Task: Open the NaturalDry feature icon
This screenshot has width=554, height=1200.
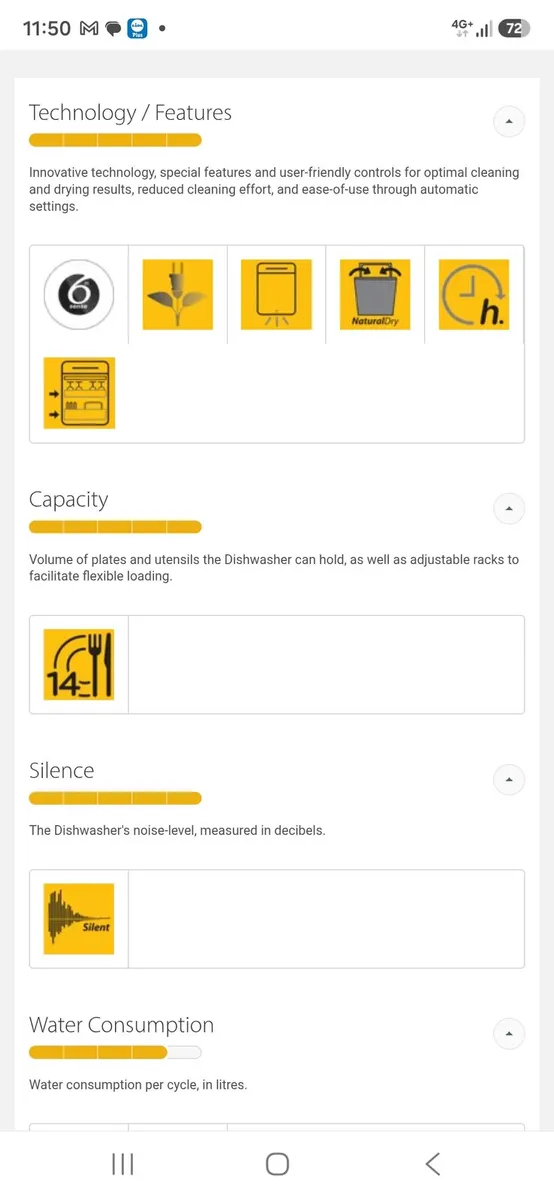Action: pyautogui.click(x=375, y=295)
